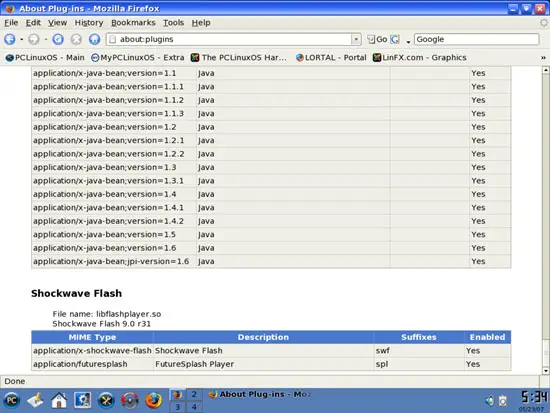Viewport: 550px width, 413px height.
Task: Click the page icon in address bar
Action: pyautogui.click(x=113, y=39)
